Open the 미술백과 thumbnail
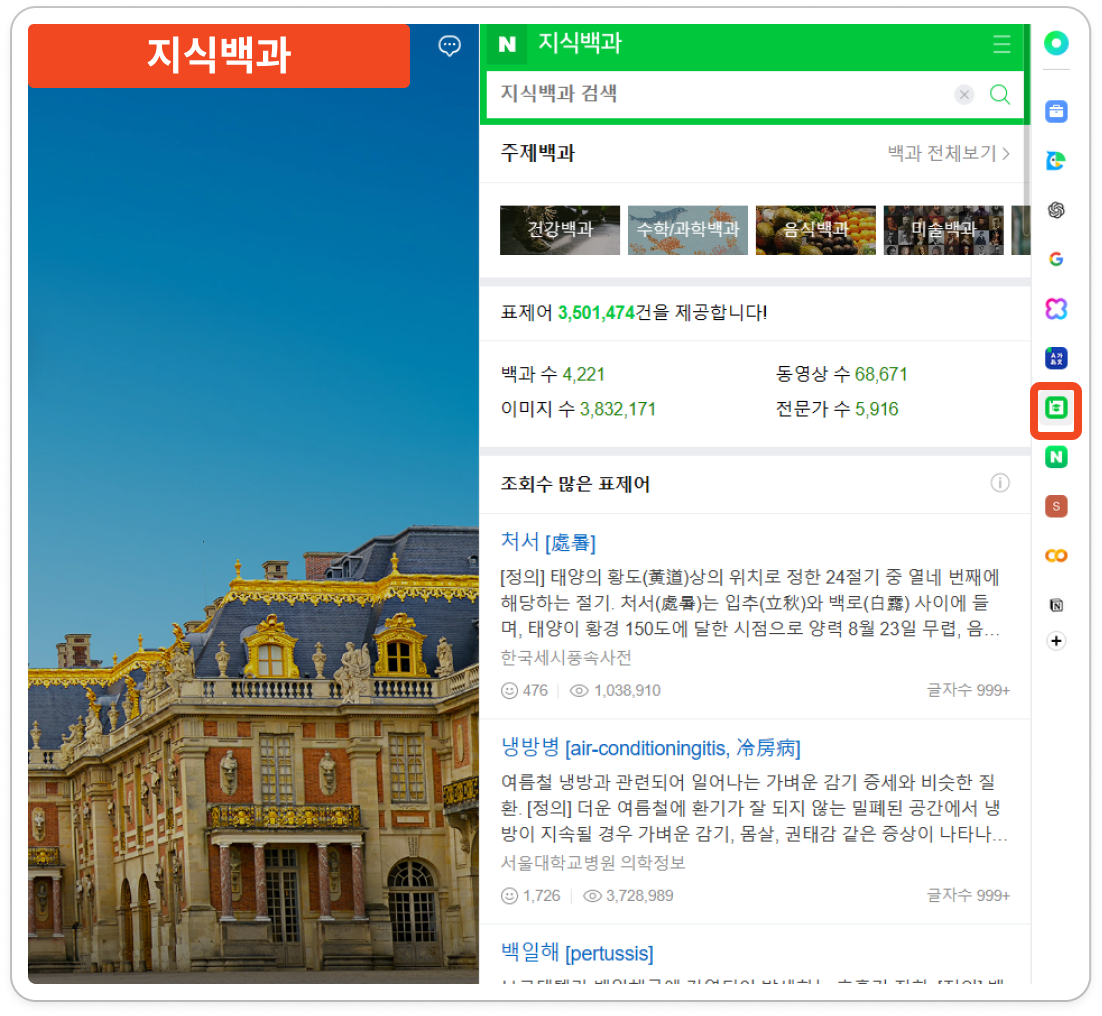The height and width of the screenshot is (1016, 1102). pos(943,230)
